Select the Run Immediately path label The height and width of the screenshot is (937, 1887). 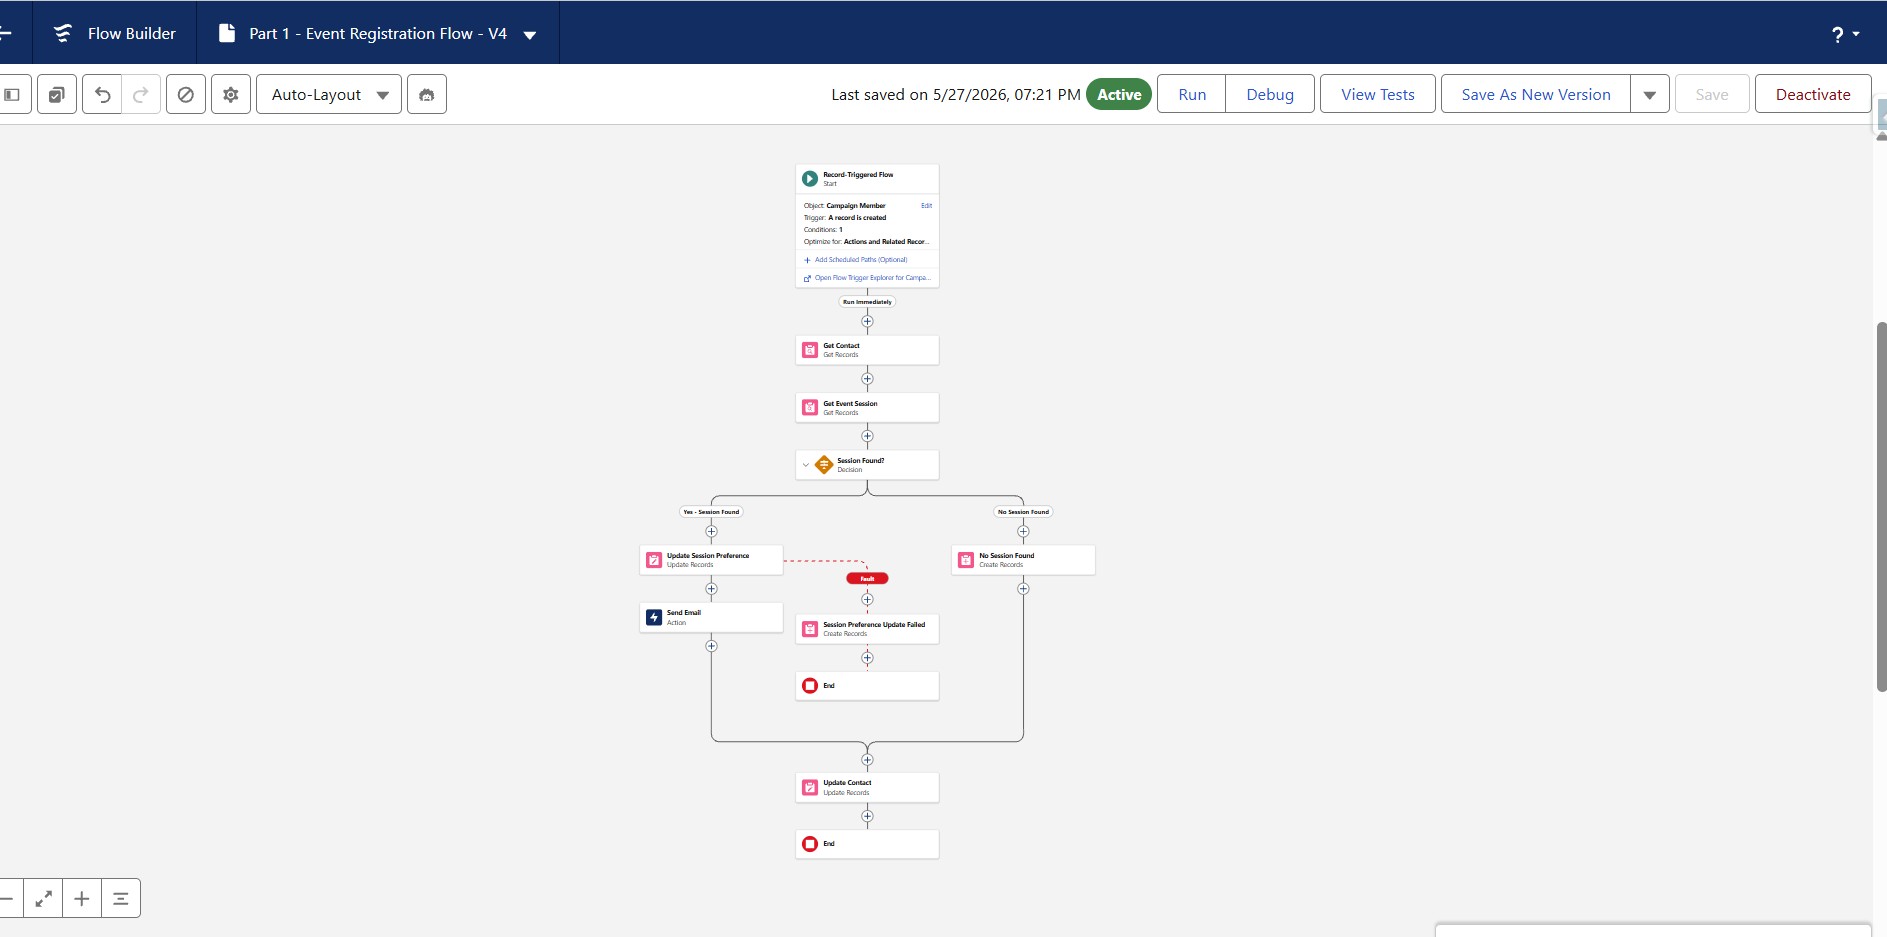click(x=867, y=302)
